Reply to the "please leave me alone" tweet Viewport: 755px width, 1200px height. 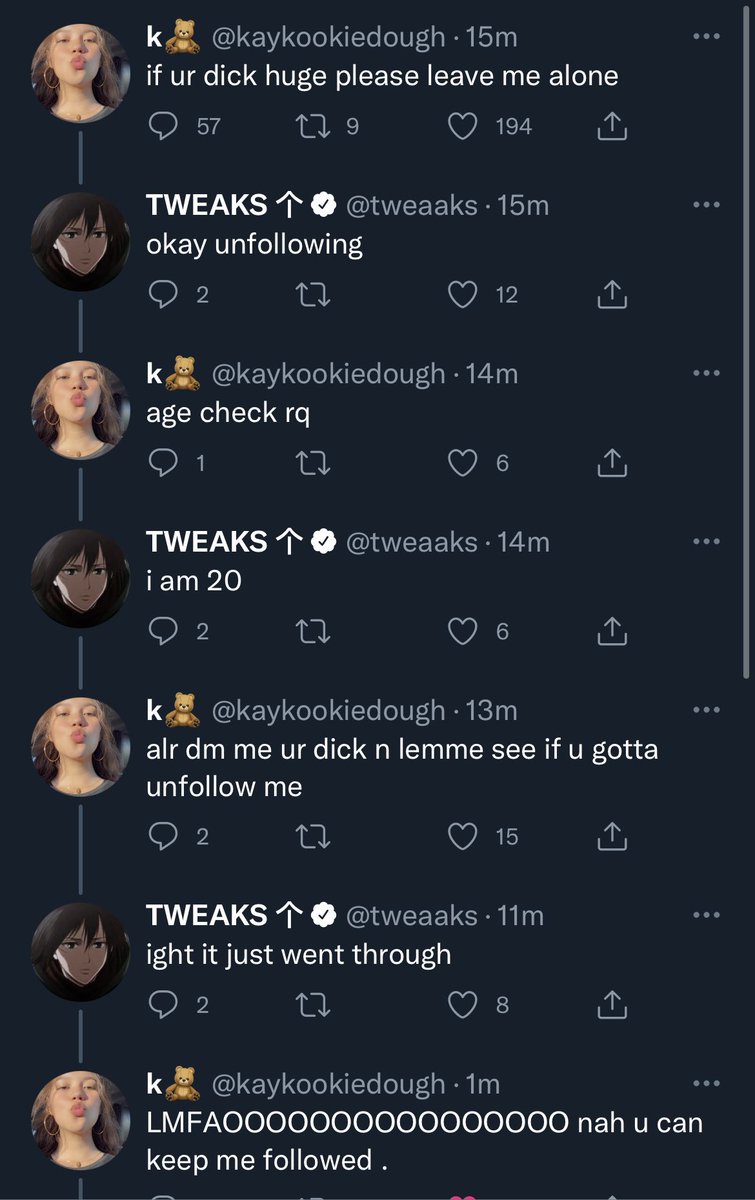(163, 126)
